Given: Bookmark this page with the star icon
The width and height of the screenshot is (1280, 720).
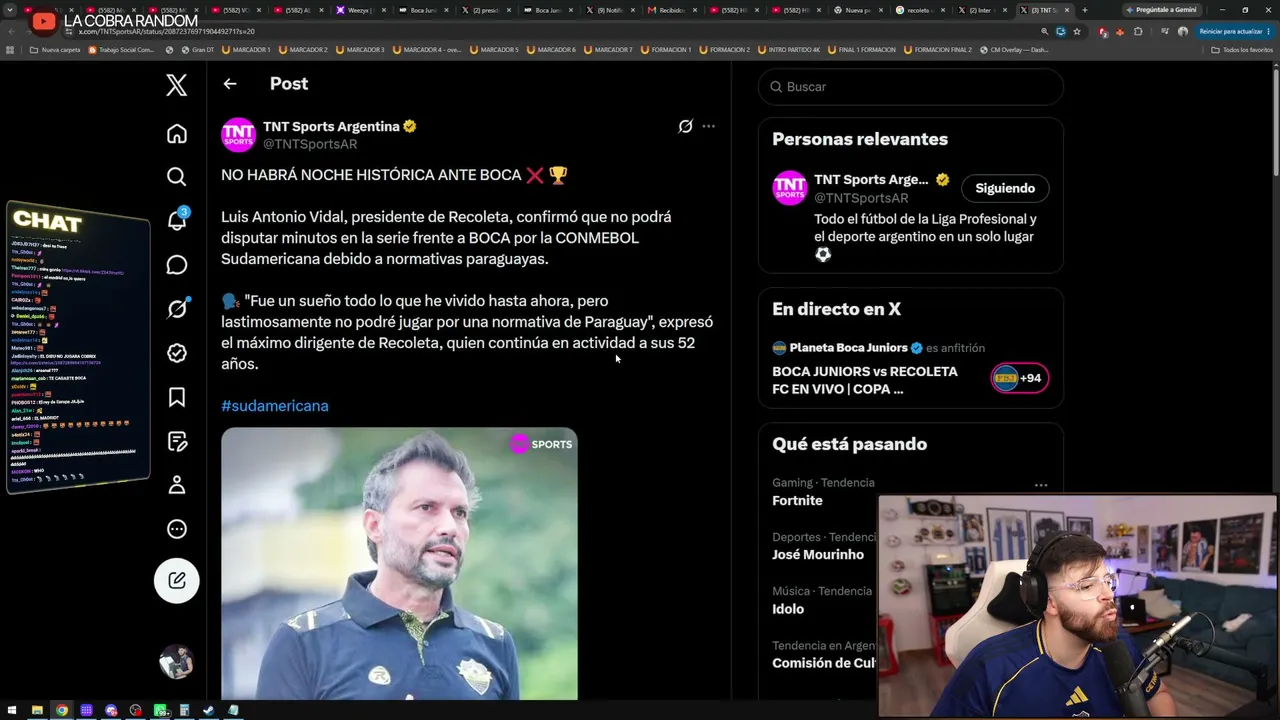Looking at the screenshot, I should (1077, 31).
